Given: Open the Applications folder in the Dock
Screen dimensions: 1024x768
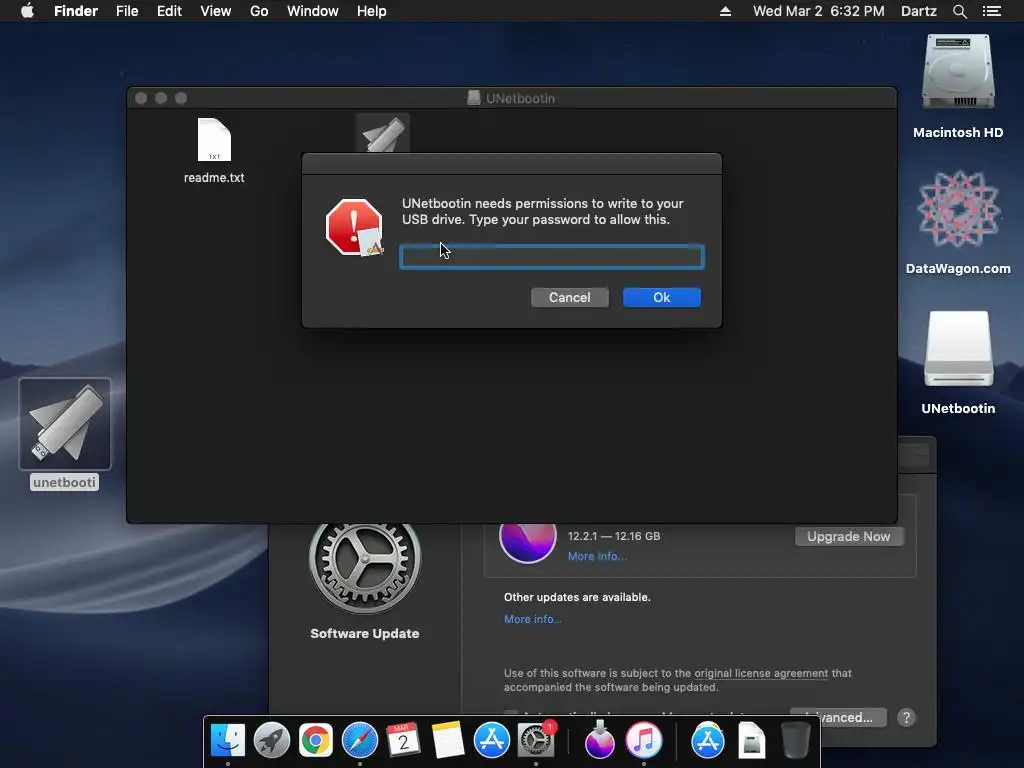Looking at the screenshot, I should [x=707, y=741].
